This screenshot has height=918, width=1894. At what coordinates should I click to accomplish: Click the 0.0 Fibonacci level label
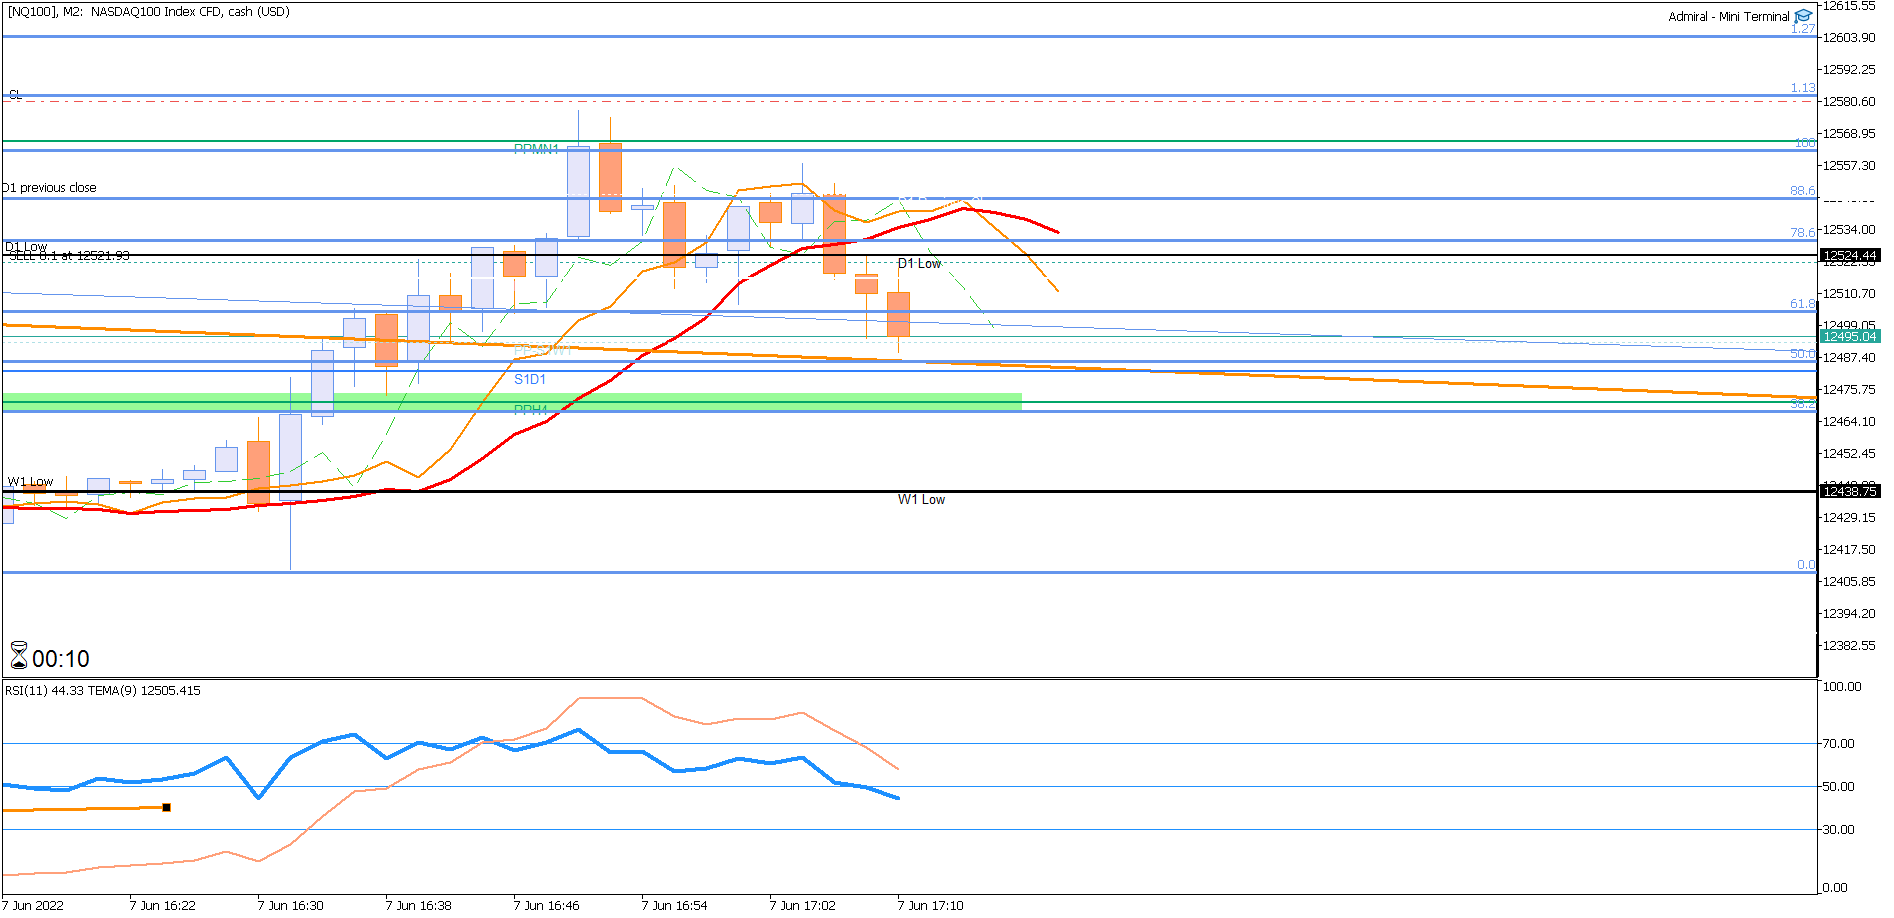1806,565
